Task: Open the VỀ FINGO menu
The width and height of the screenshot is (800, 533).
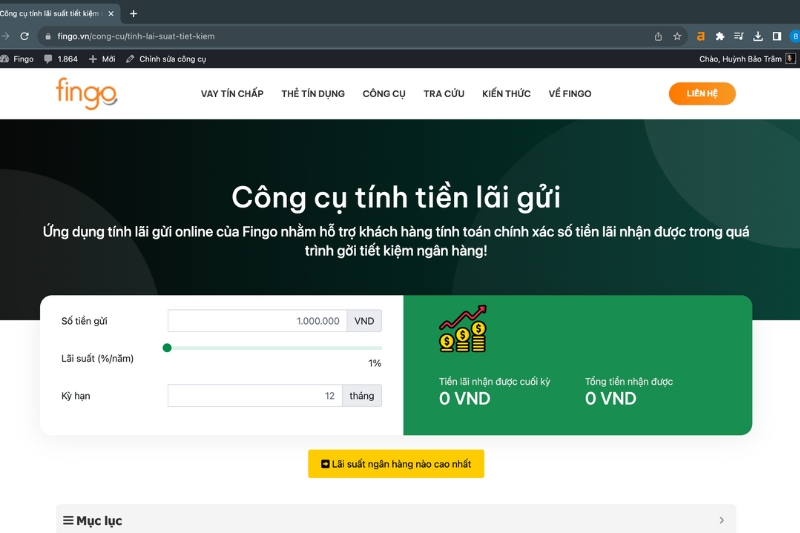Action: point(570,94)
